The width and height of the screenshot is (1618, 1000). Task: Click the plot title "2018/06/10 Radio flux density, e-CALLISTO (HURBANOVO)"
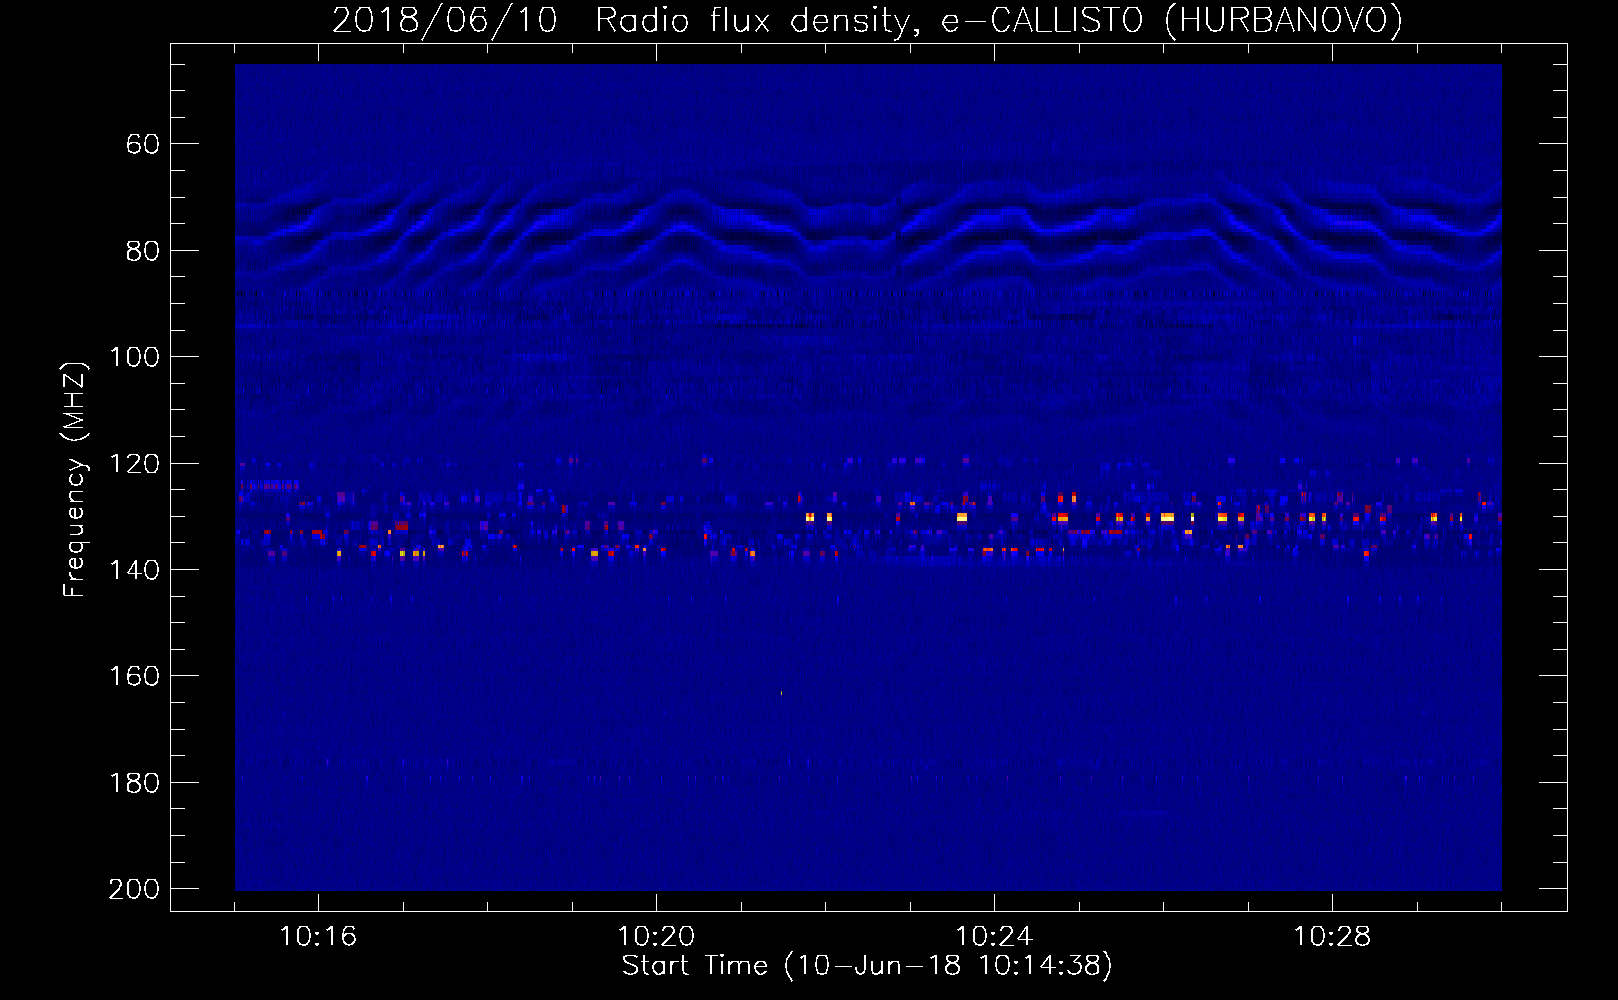867,20
